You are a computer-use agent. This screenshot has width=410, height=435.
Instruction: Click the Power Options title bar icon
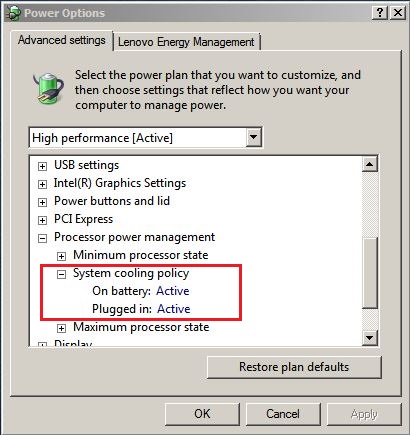13,13
